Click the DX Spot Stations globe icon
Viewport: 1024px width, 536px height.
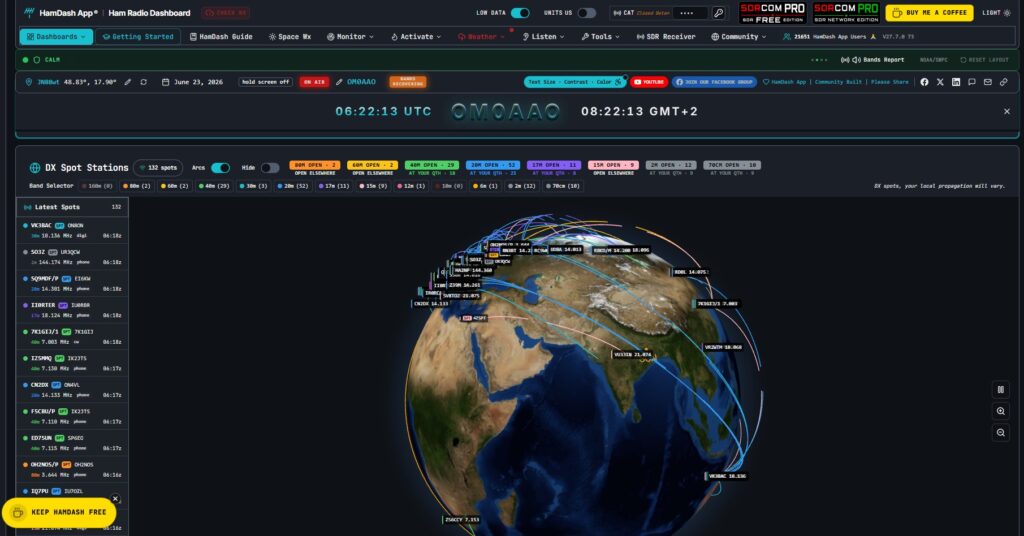pyautogui.click(x=35, y=168)
